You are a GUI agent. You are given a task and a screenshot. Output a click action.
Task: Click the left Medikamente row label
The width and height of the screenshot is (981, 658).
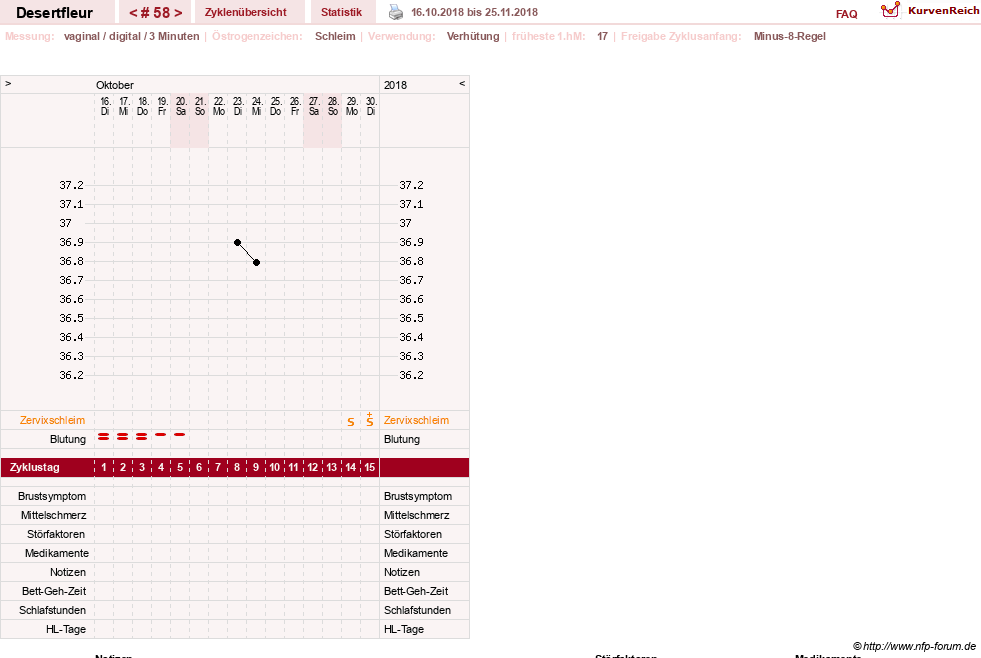click(x=57, y=553)
